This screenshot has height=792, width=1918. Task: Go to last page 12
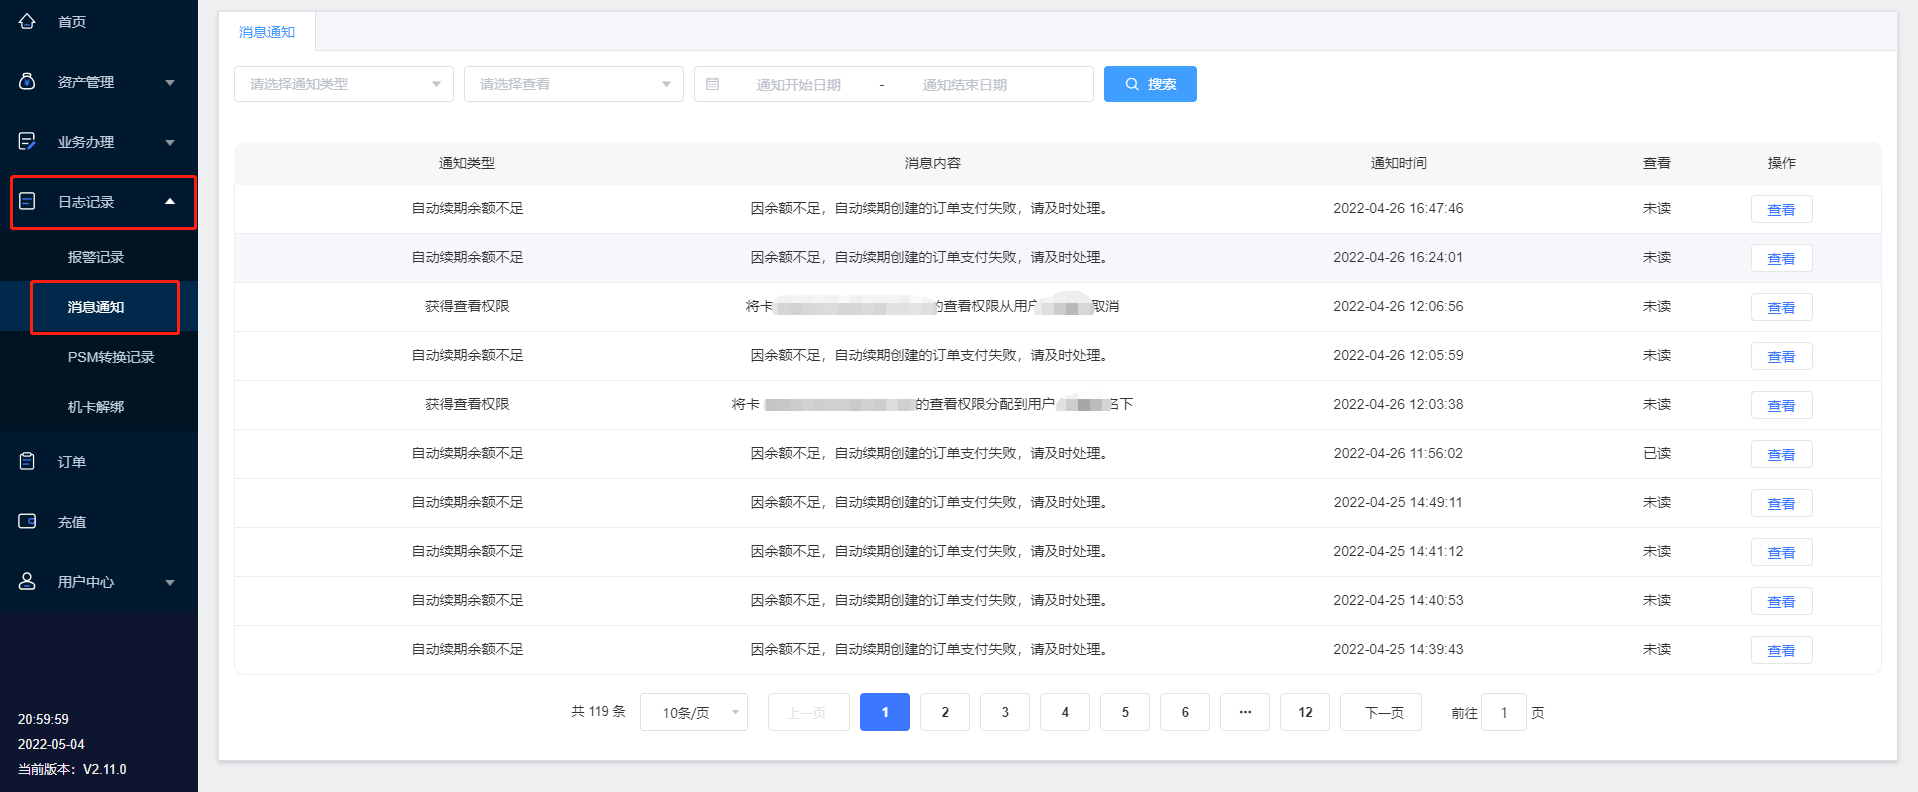(1305, 712)
